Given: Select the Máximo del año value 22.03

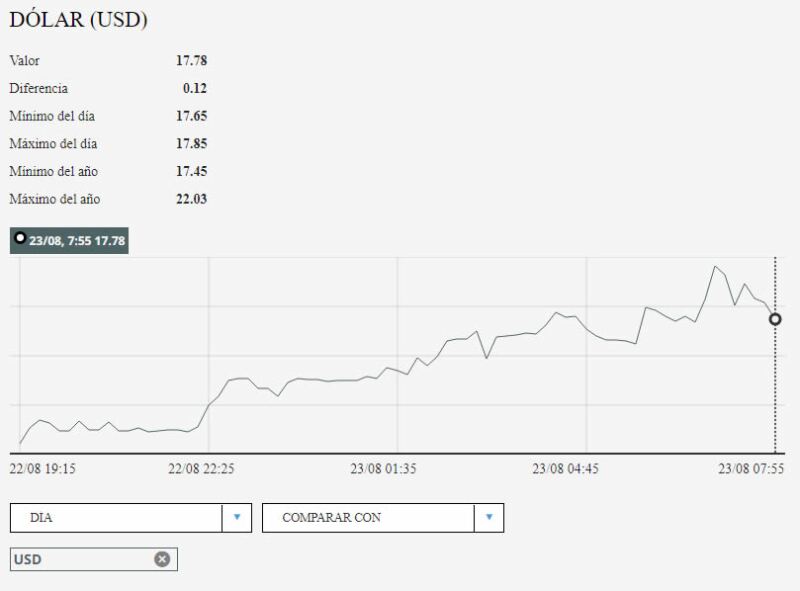Looking at the screenshot, I should point(191,199).
